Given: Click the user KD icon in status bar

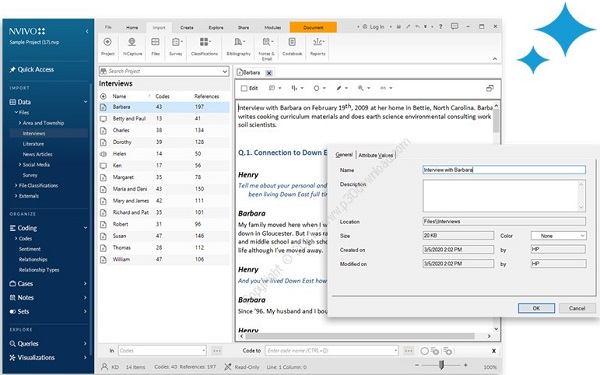Looking at the screenshot, I should pos(104,367).
